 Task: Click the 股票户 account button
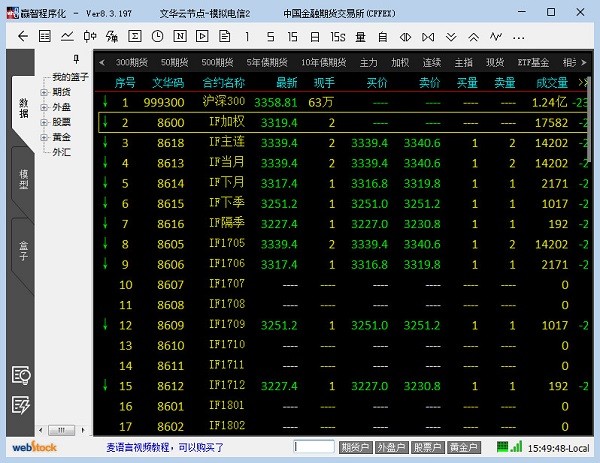click(x=427, y=447)
